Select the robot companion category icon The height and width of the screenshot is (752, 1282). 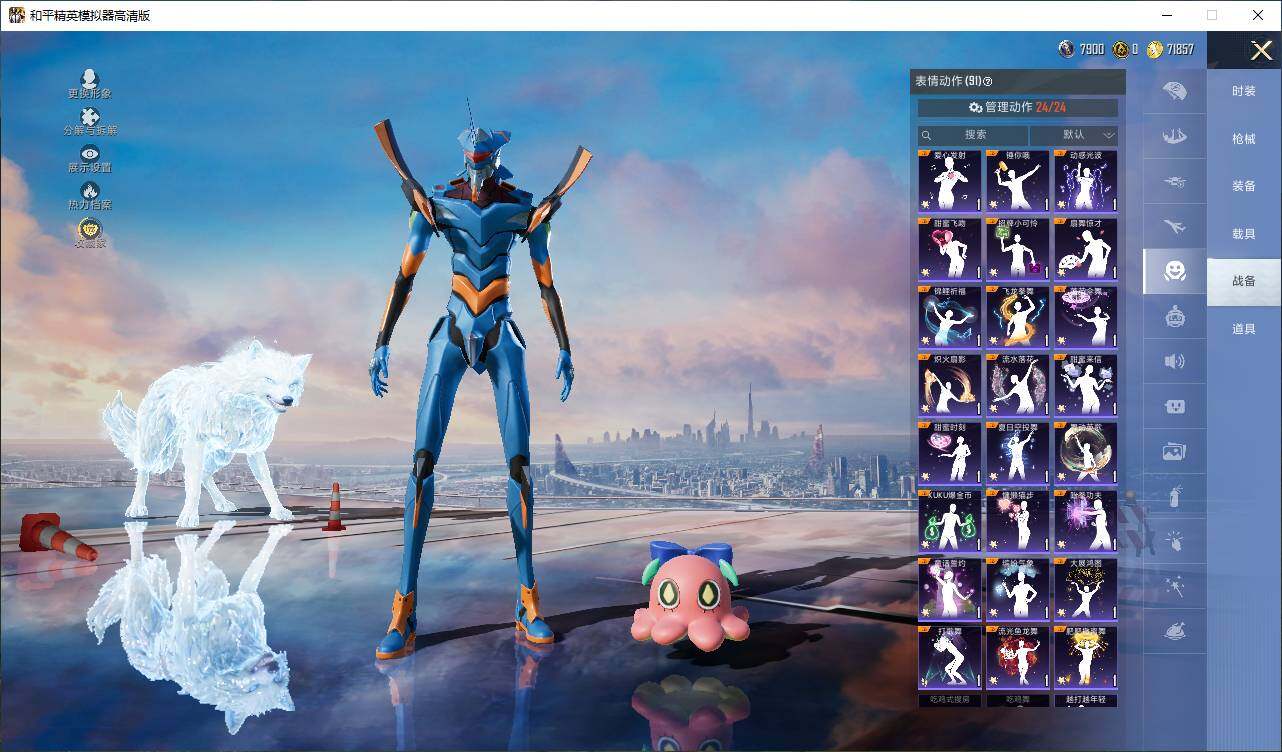(1175, 317)
